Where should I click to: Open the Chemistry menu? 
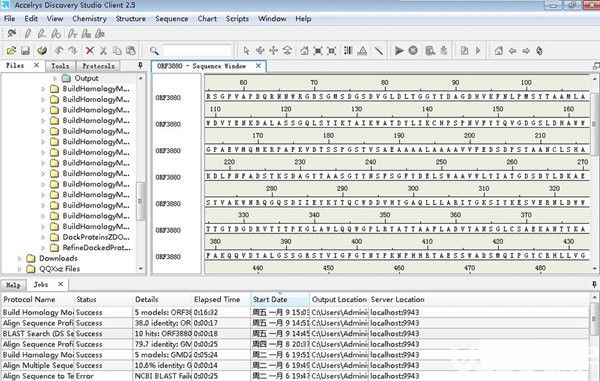tap(89, 19)
